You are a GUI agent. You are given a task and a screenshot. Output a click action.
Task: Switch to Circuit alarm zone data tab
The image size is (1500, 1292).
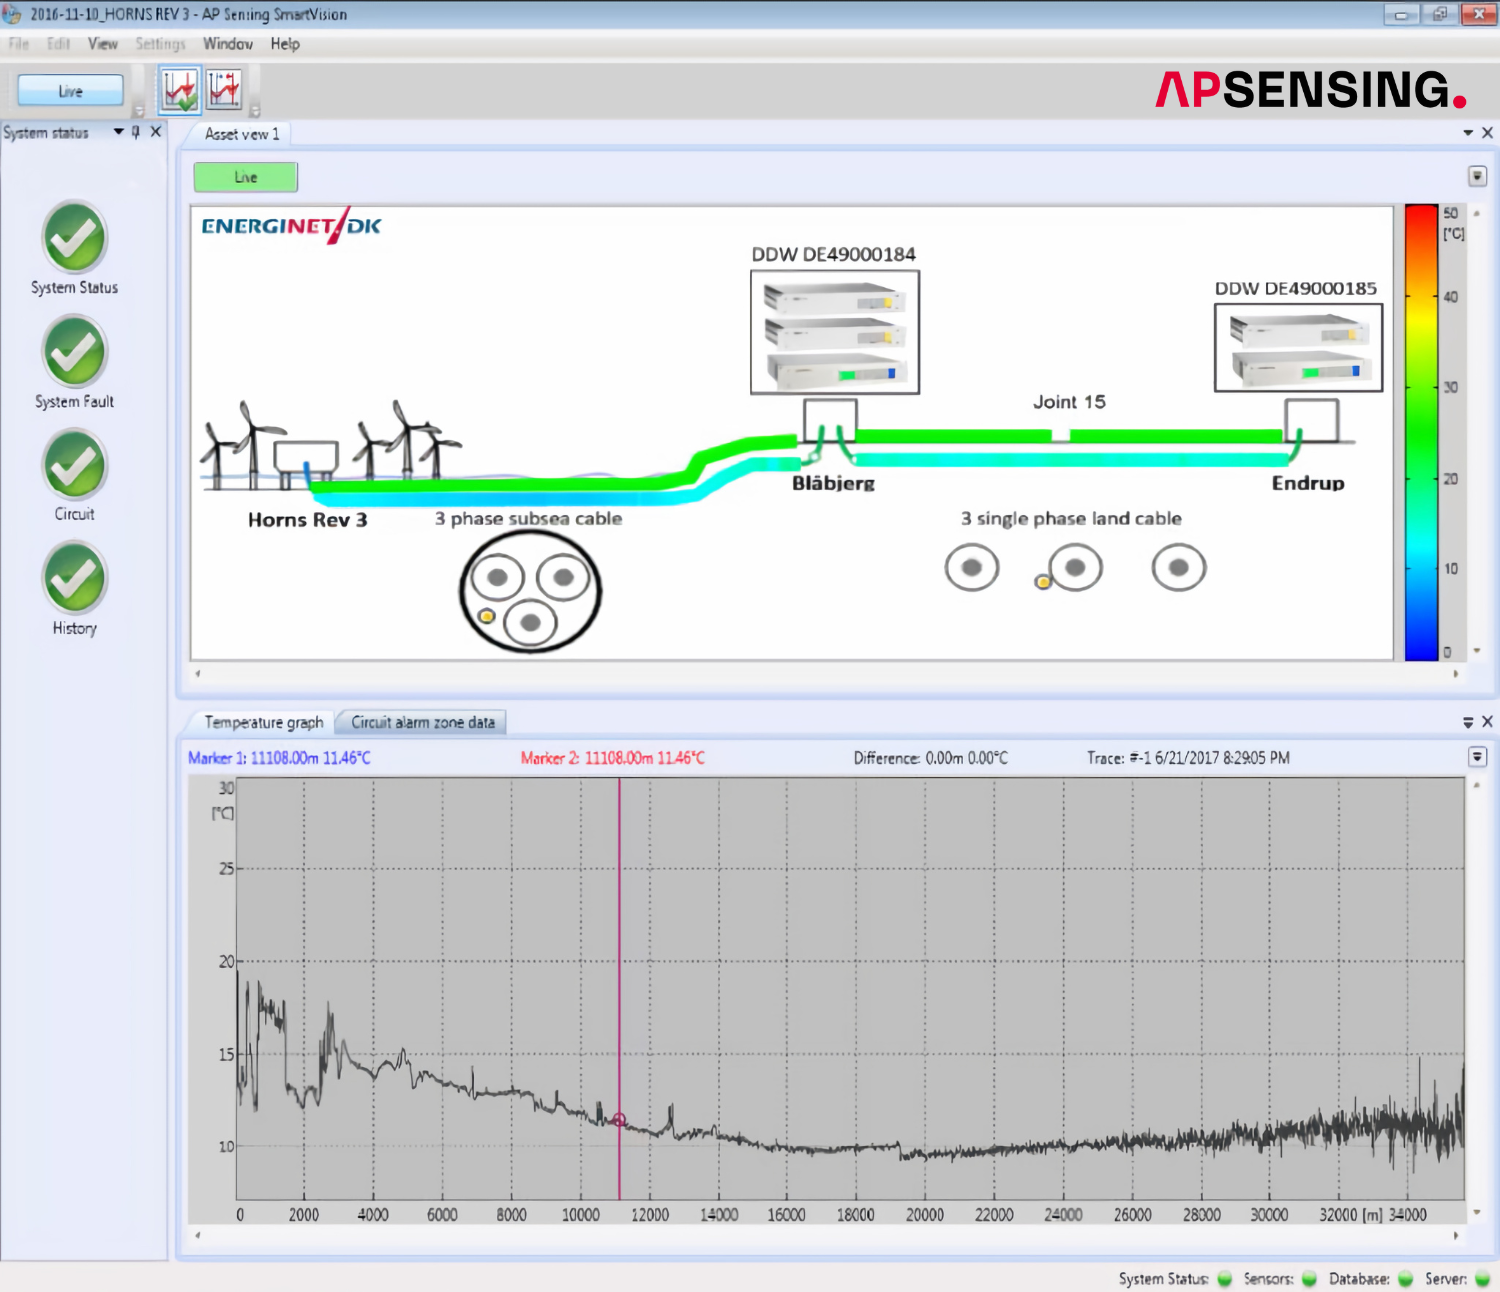[x=422, y=722]
